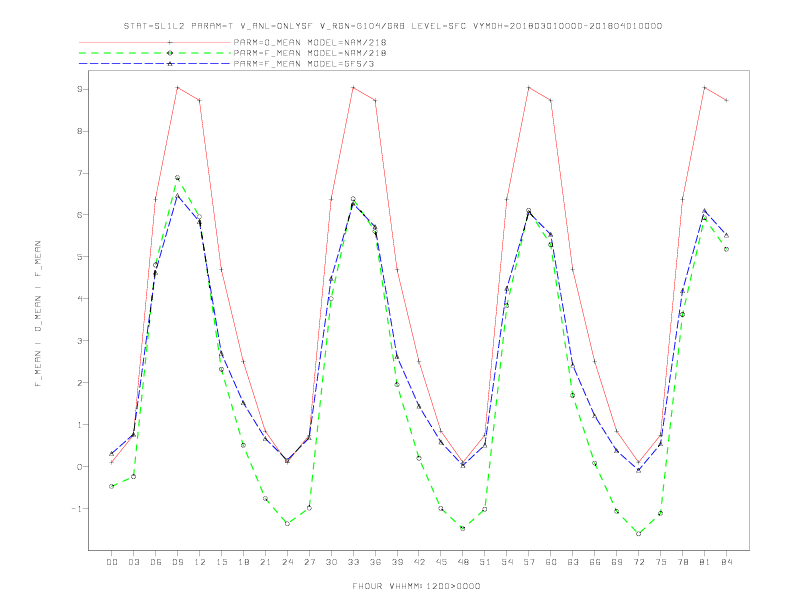Click y-axis tick label 2
The width and height of the screenshot is (792, 612).
tap(79, 383)
